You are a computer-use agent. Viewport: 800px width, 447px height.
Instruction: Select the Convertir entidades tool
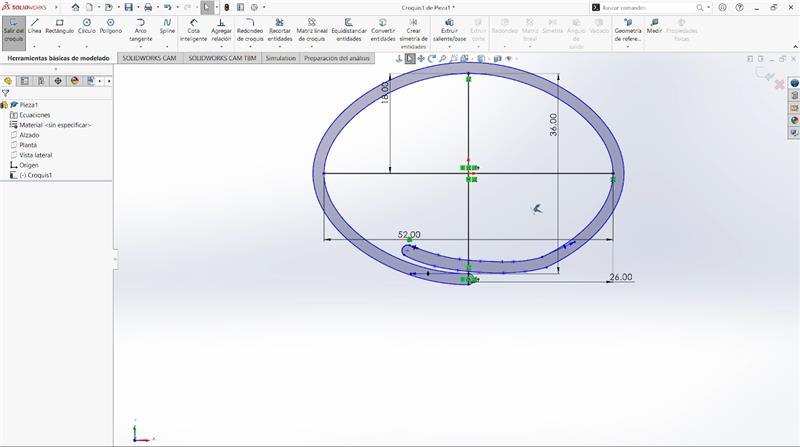[x=383, y=30]
